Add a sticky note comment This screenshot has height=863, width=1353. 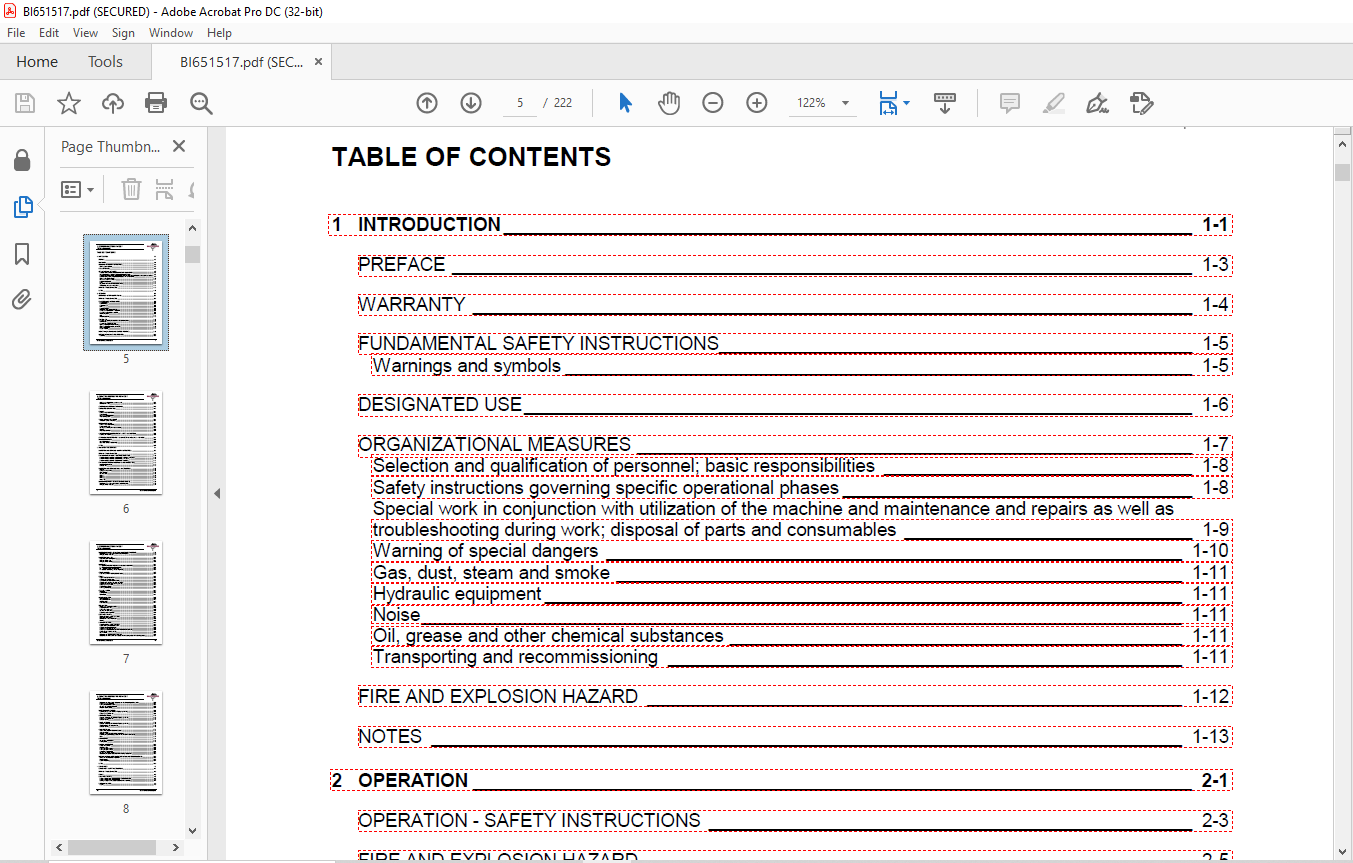pos(1010,103)
